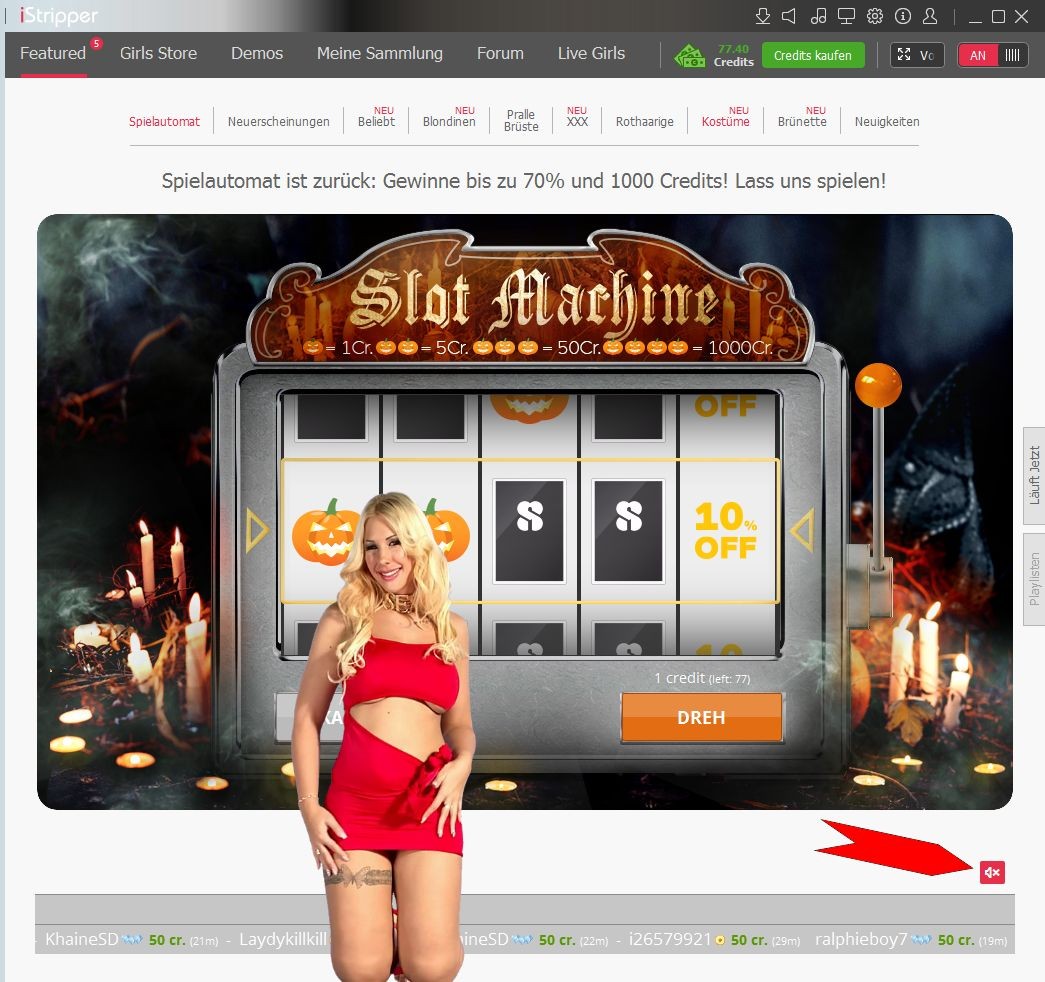Viewport: 1045px width, 982px height.
Task: Click the speaker volume icon in title bar
Action: [x=789, y=16]
